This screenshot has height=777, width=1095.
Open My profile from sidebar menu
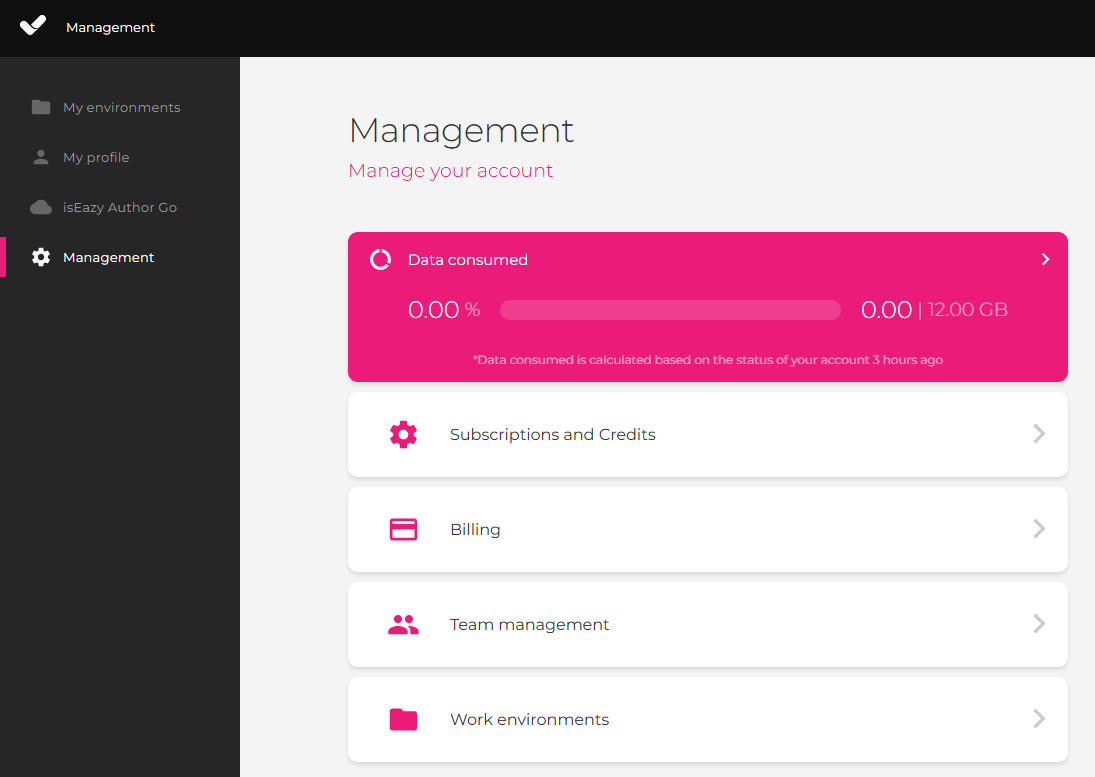tap(96, 157)
